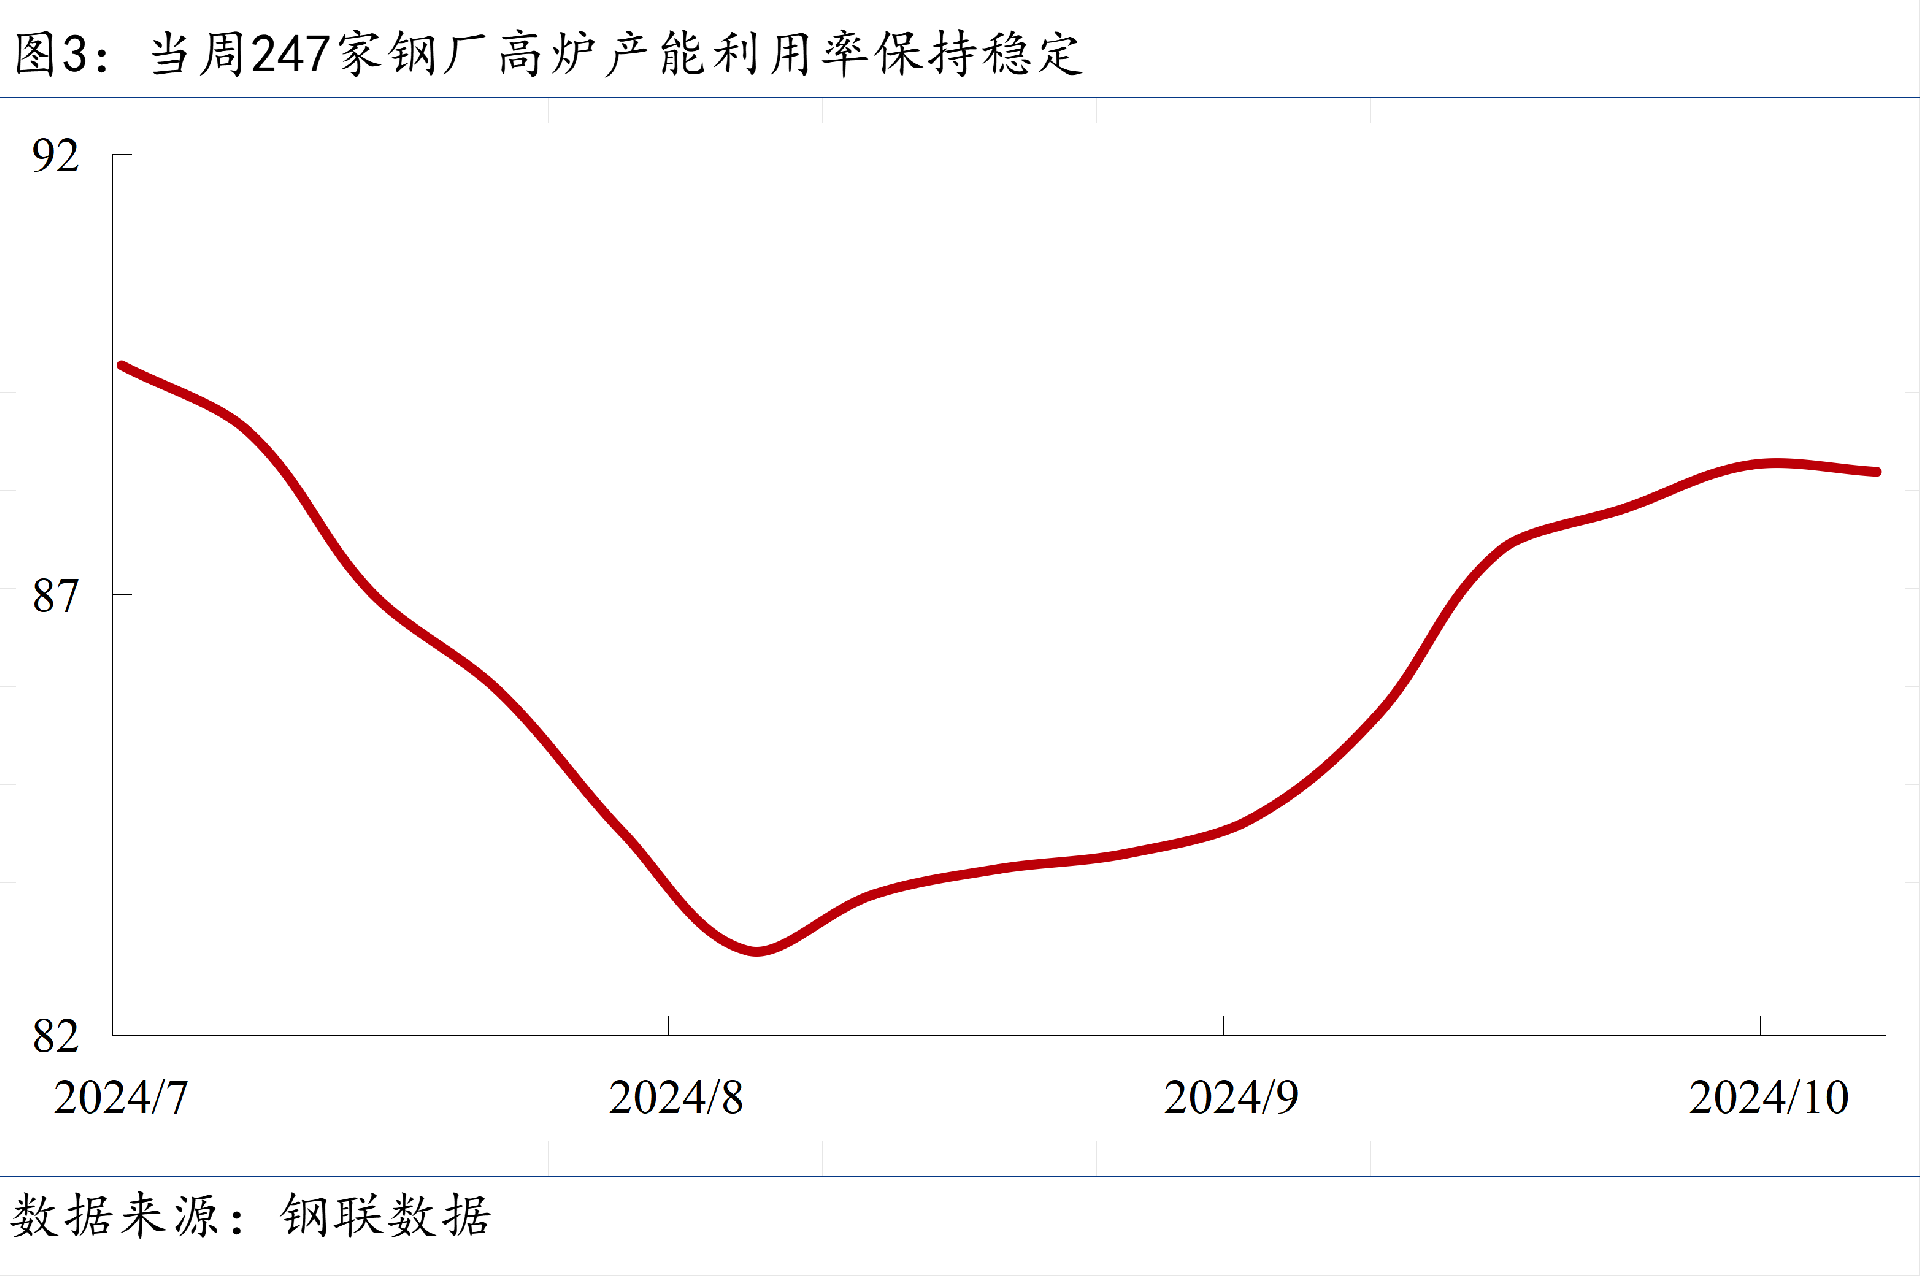Click the 图3 figure number in title
Image resolution: width=1920 pixels, height=1276 pixels.
coord(52,54)
